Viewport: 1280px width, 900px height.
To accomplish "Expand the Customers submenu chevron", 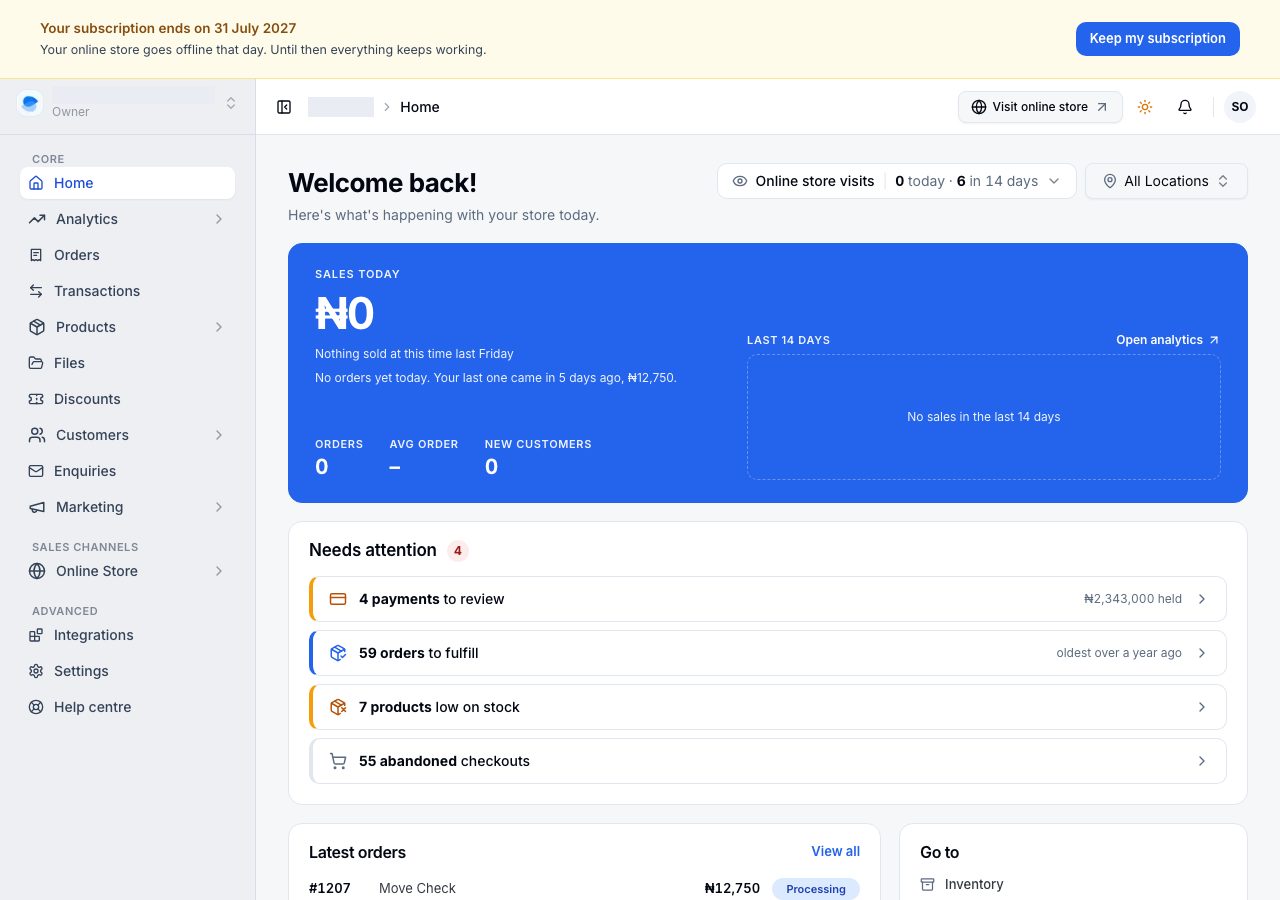I will click(219, 435).
